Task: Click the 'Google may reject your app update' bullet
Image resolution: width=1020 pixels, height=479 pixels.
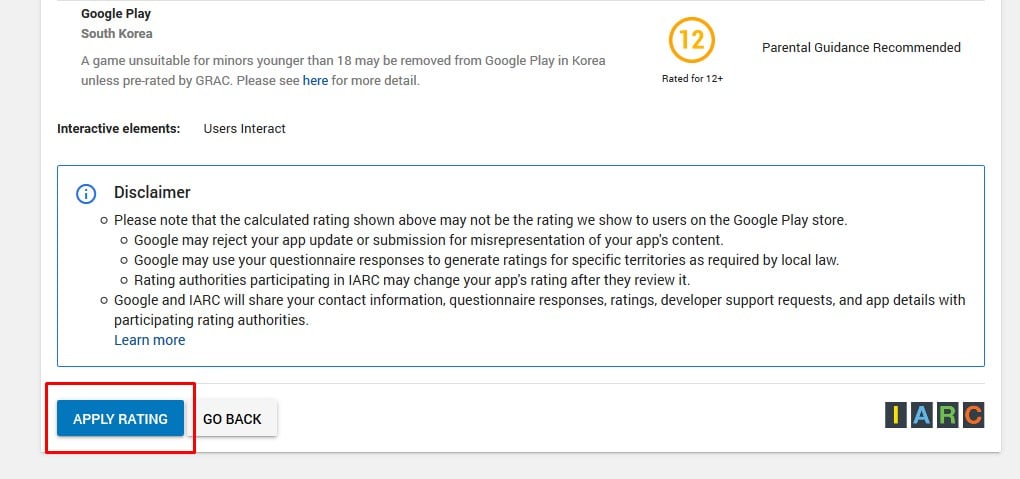Action: point(428,240)
